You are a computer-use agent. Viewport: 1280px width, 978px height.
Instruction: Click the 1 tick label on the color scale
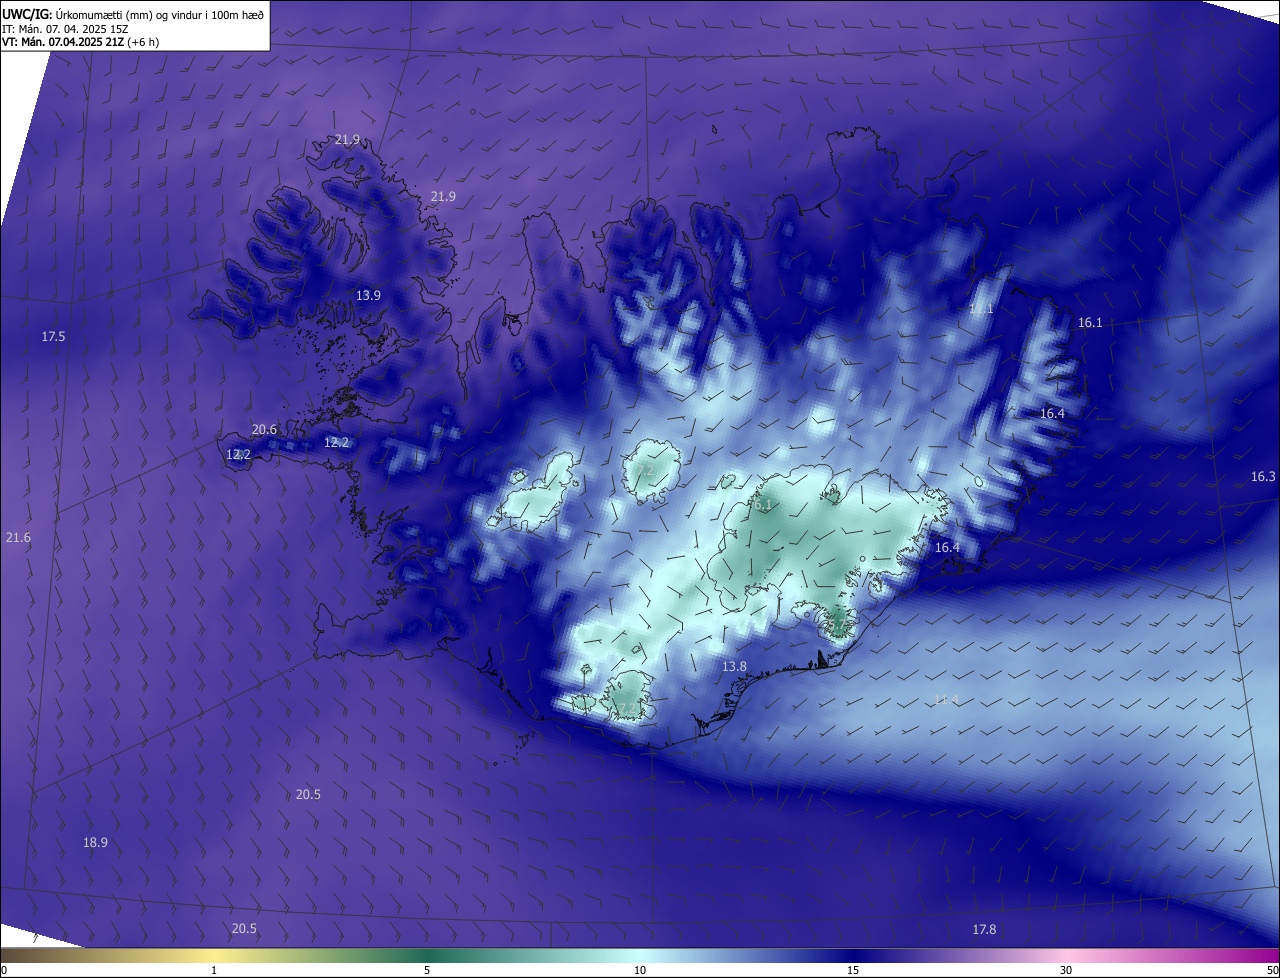click(214, 970)
